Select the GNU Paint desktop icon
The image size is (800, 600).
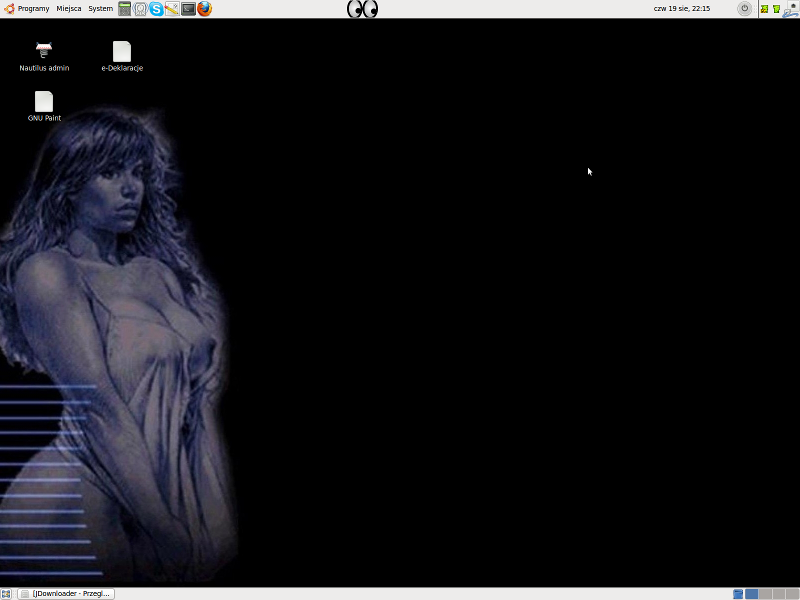point(44,107)
